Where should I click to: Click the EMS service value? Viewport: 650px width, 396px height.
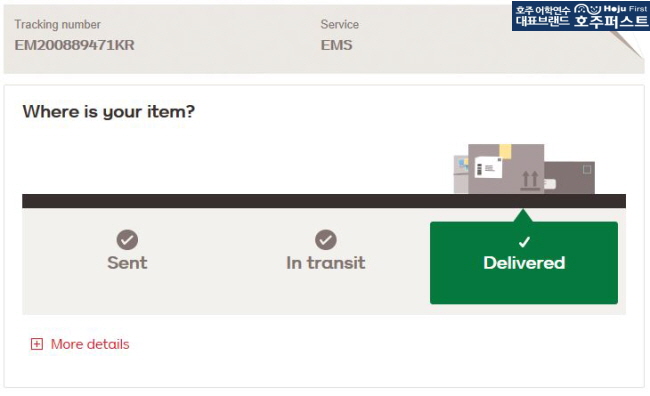337,45
